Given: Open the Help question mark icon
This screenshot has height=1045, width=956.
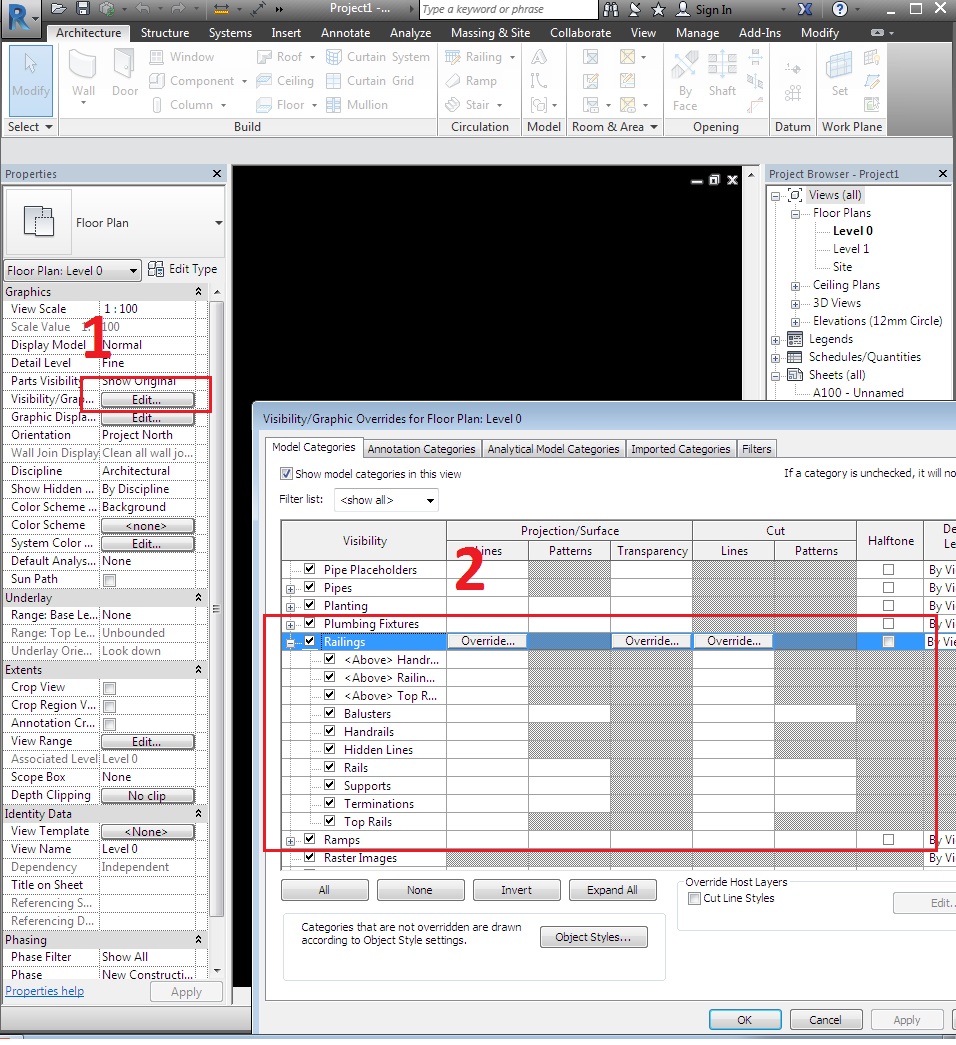Looking at the screenshot, I should (840, 9).
